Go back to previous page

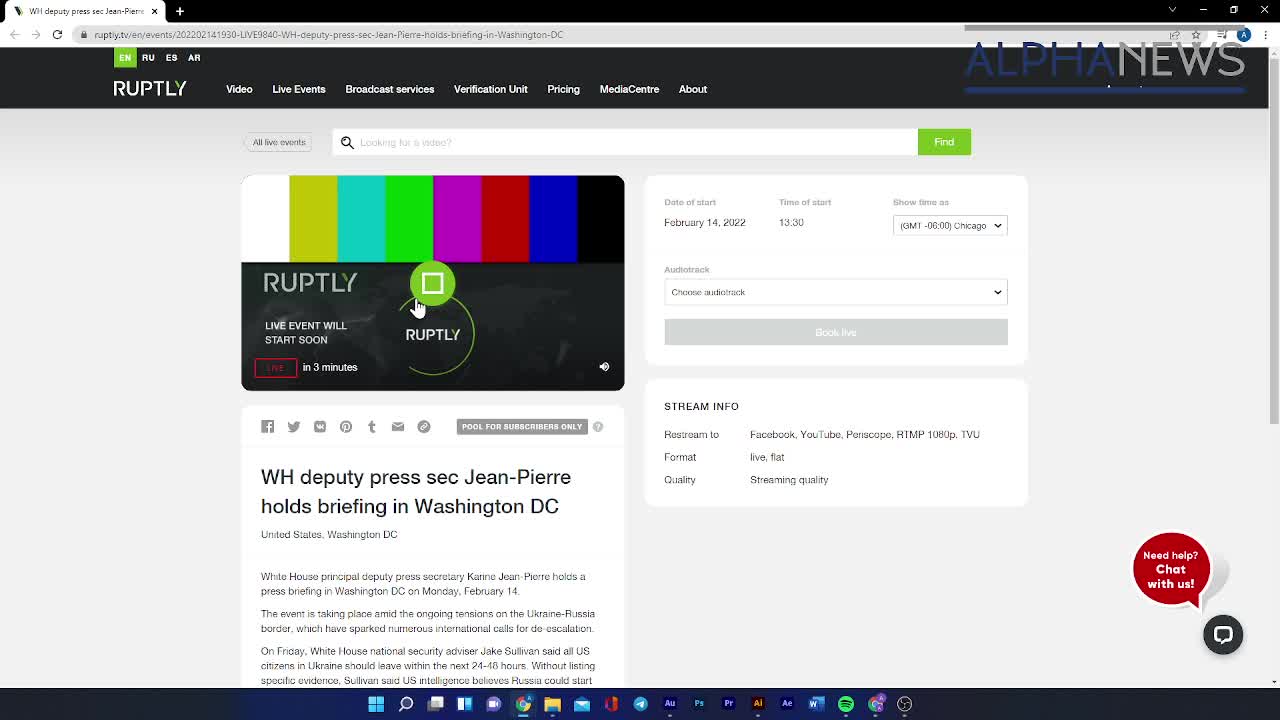point(14,35)
